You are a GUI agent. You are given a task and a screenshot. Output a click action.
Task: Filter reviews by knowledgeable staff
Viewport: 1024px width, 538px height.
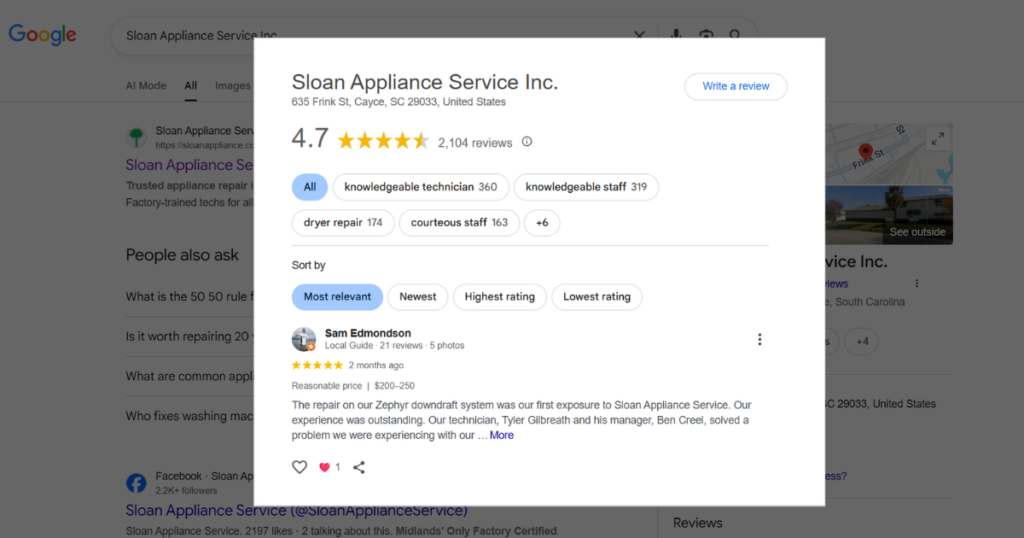[x=586, y=187]
